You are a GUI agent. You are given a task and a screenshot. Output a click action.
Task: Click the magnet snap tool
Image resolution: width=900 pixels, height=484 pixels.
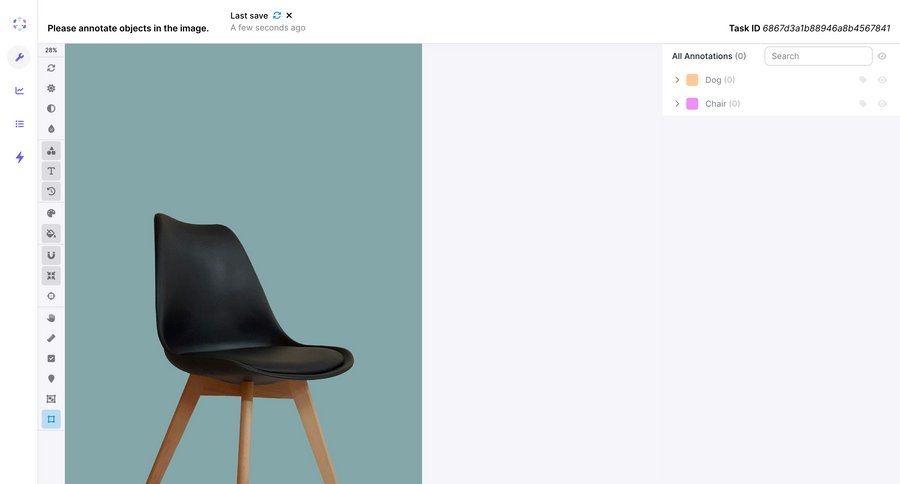click(x=51, y=255)
